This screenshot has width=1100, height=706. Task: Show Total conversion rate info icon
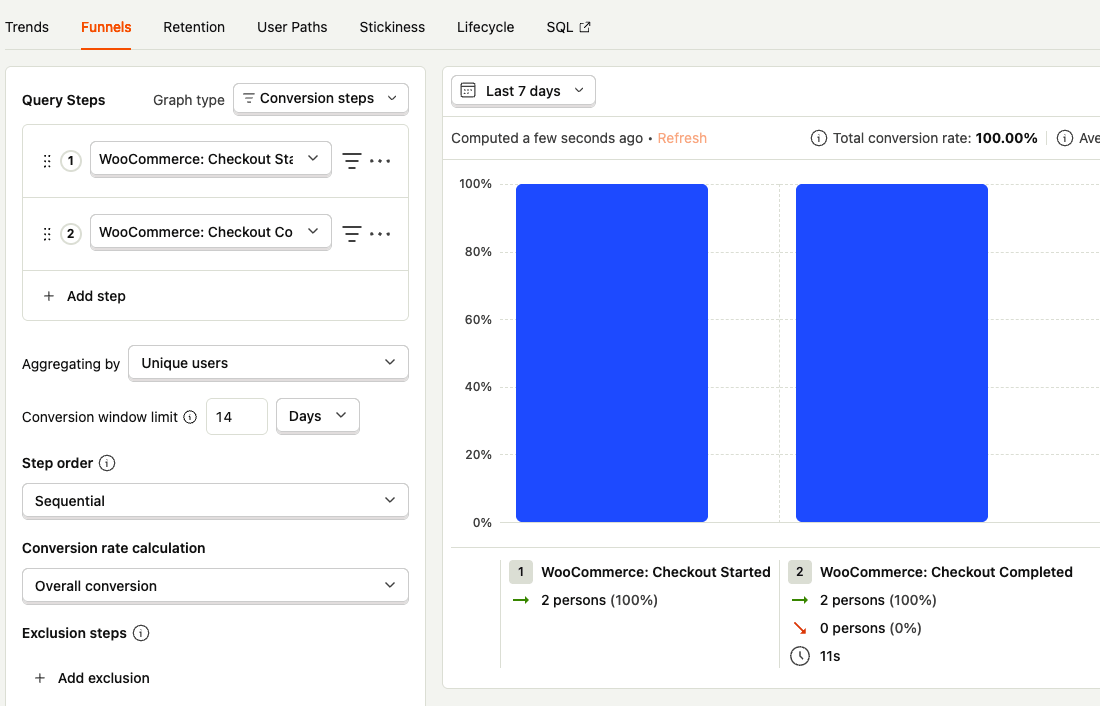point(819,138)
